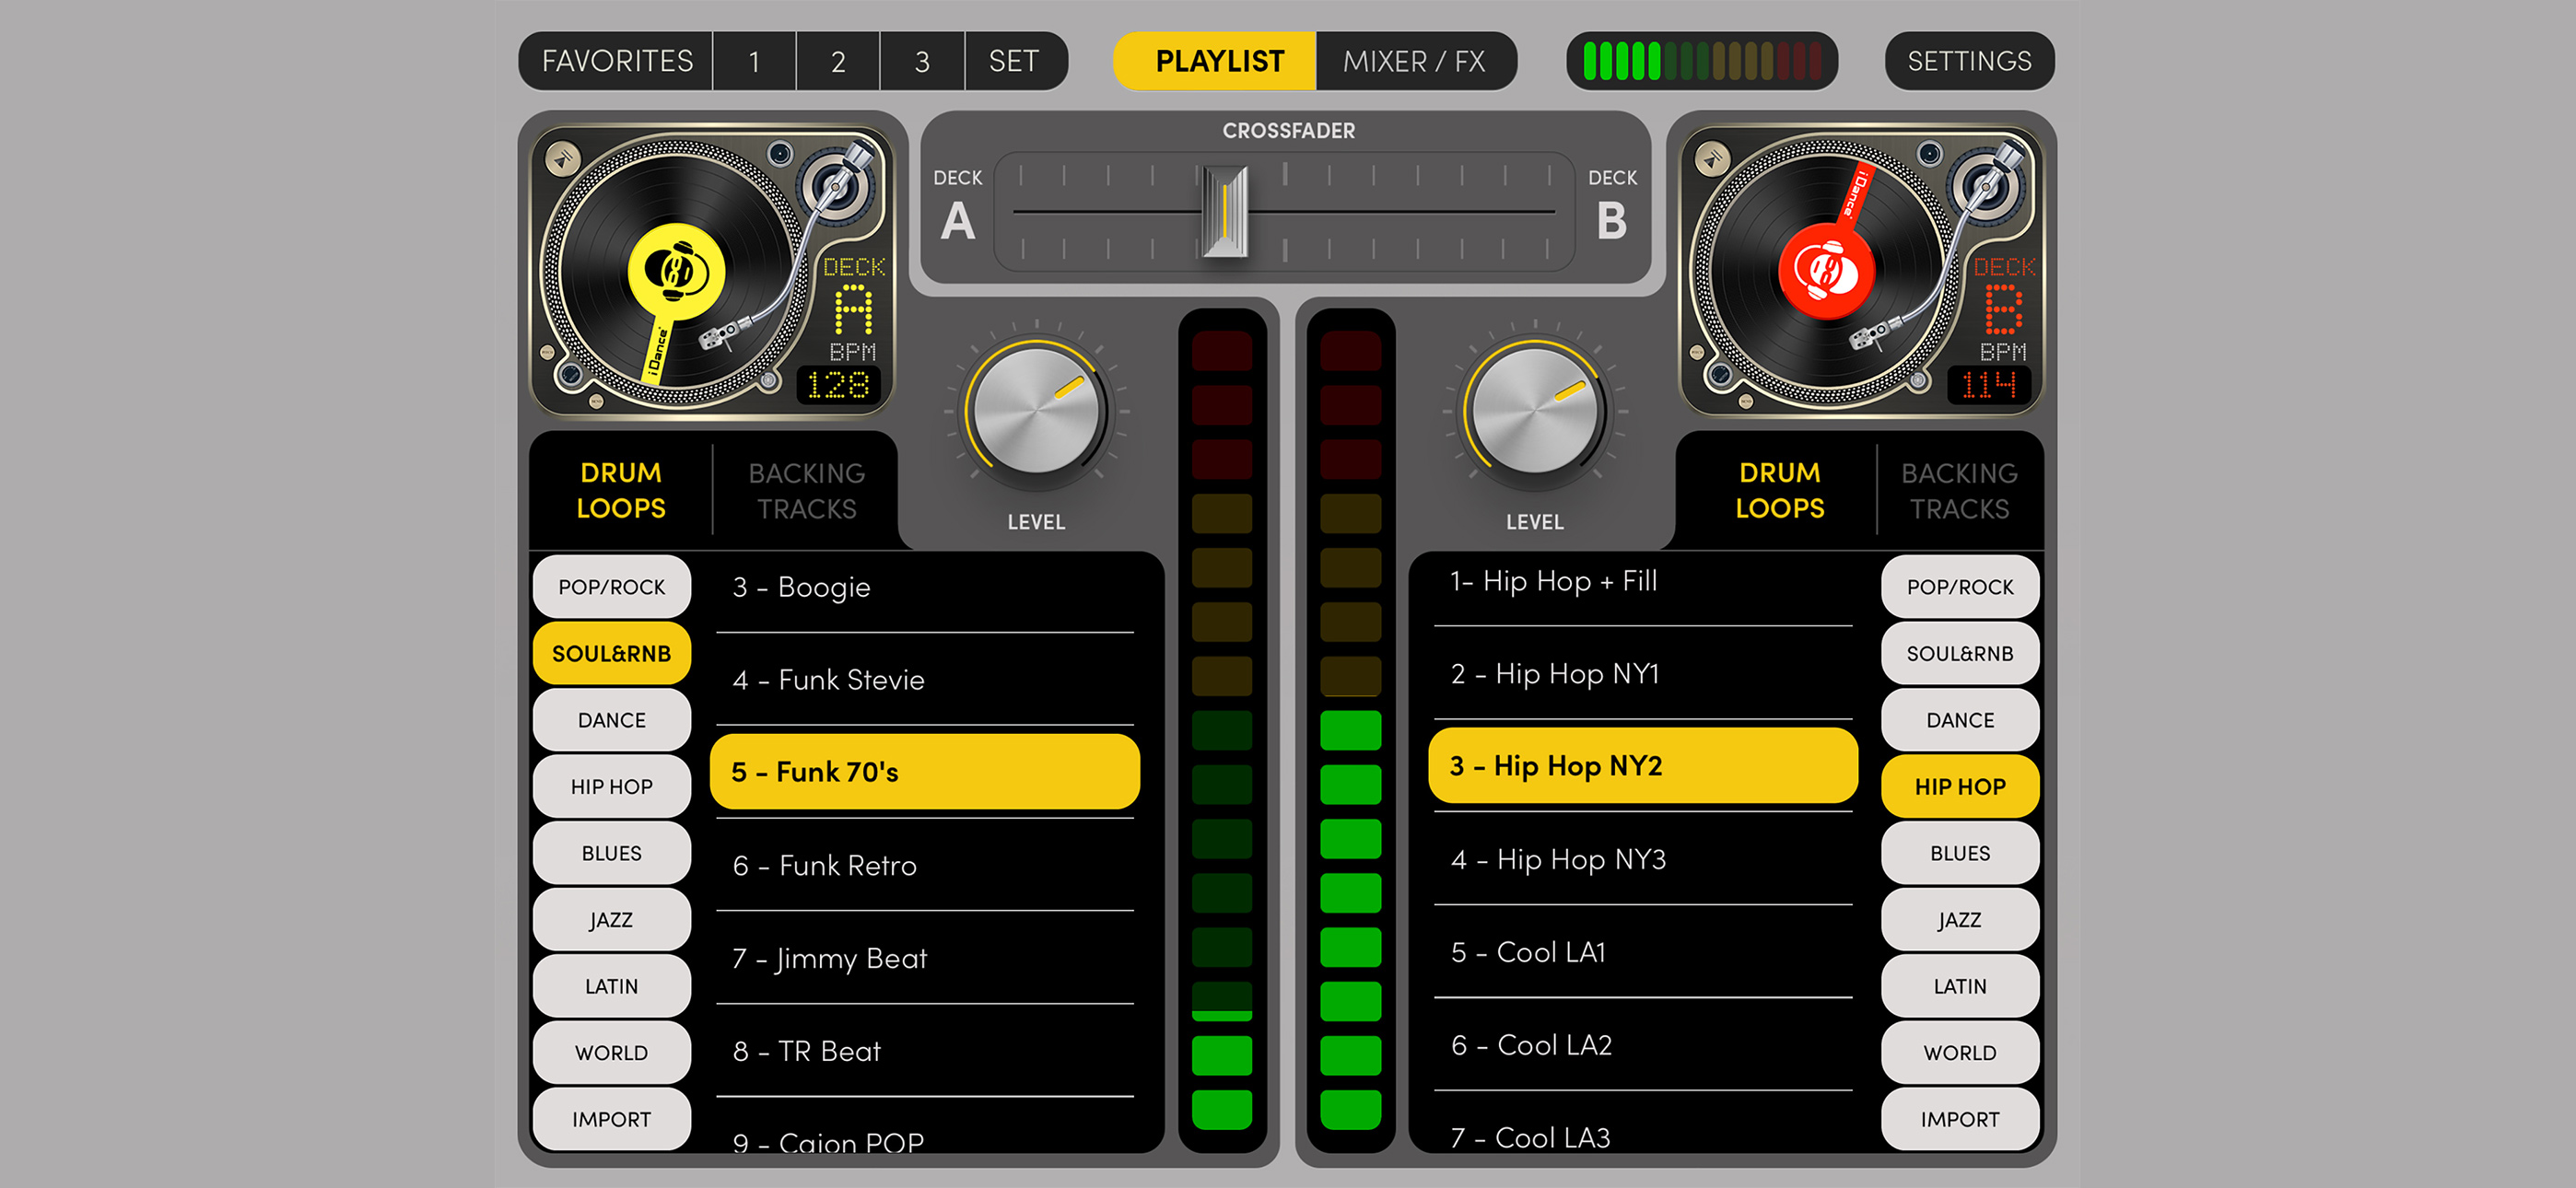Load loop '2 – Hip Hop NY1'

click(x=1643, y=674)
